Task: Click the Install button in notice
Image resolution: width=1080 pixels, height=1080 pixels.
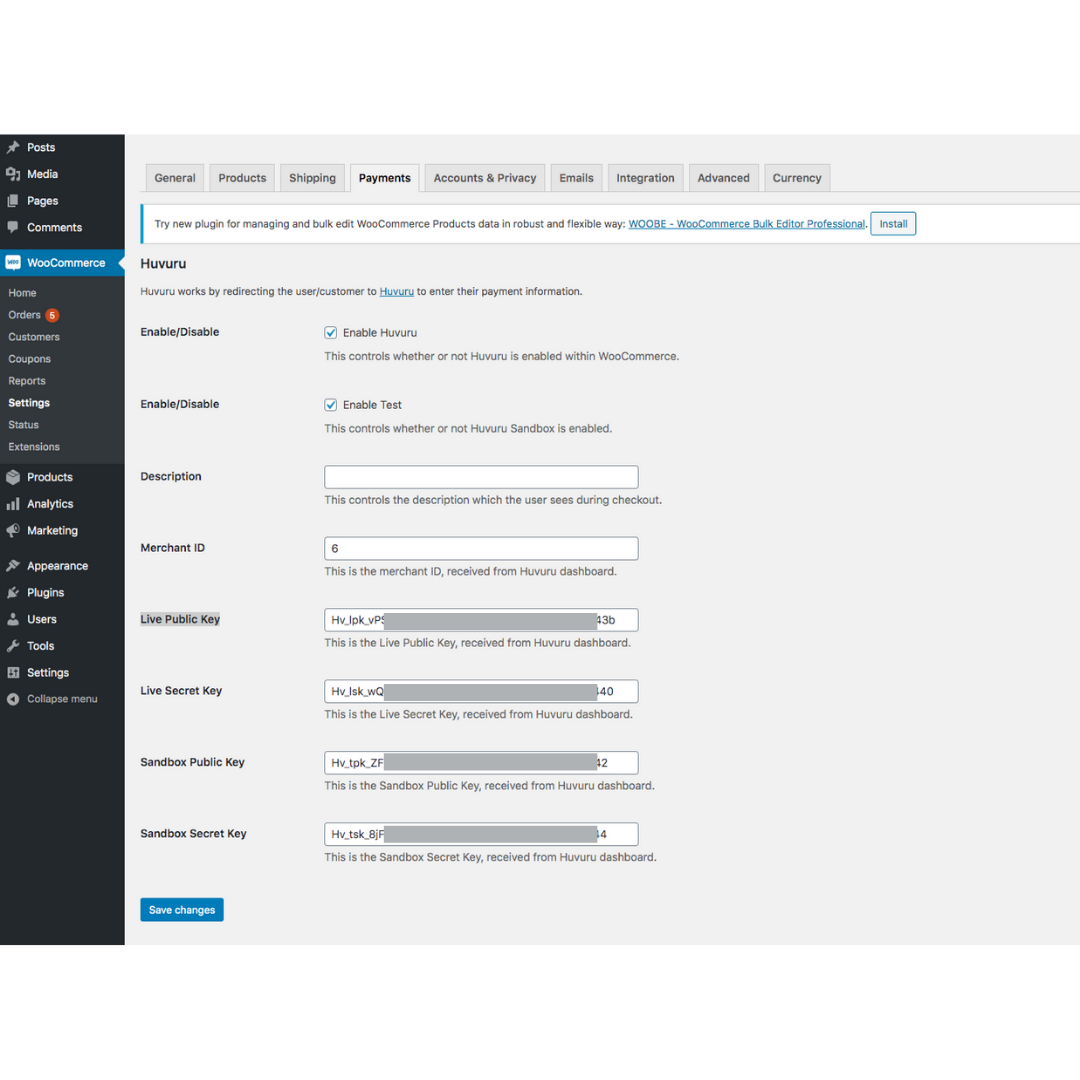Action: point(893,224)
